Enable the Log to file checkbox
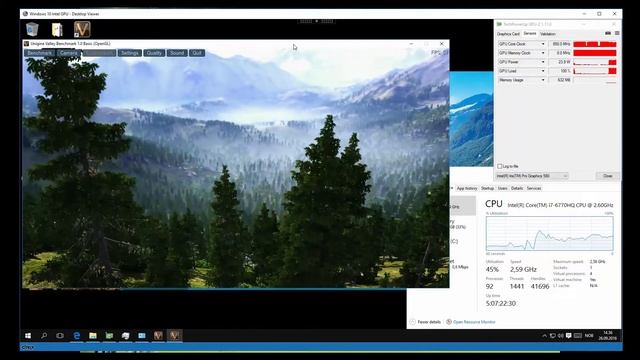The height and width of the screenshot is (360, 640). [x=500, y=167]
